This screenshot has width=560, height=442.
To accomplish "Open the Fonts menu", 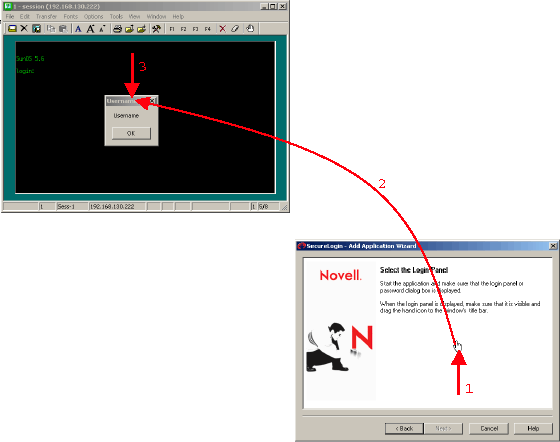I will click(x=70, y=16).
